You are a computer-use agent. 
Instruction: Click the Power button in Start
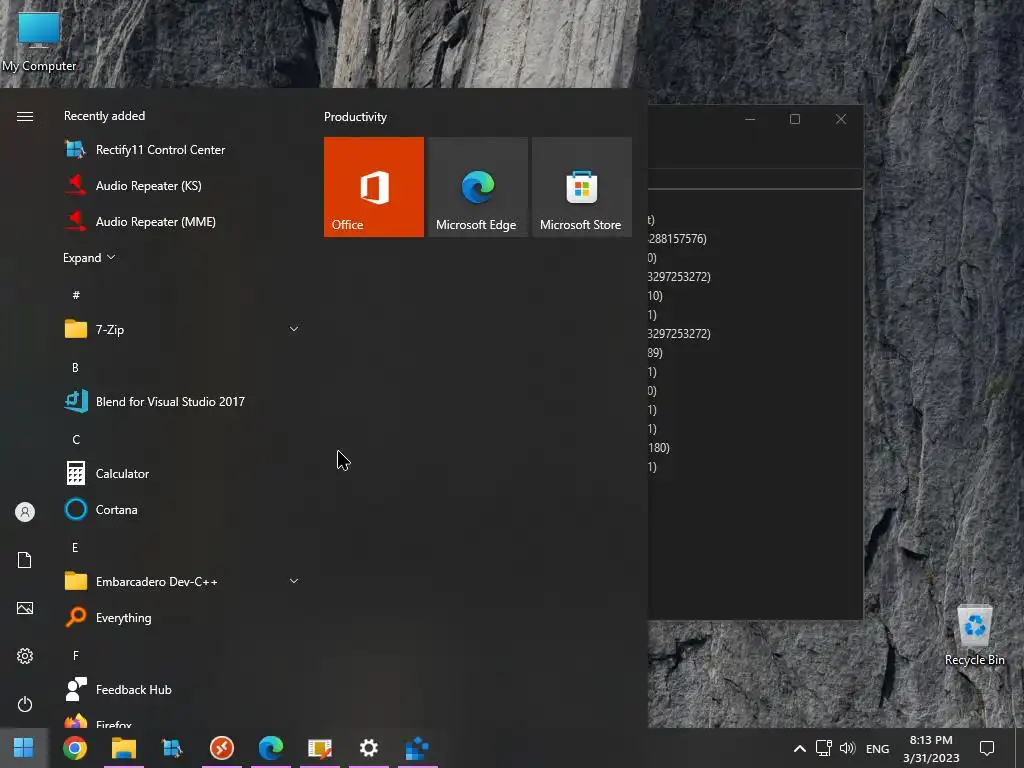click(25, 704)
